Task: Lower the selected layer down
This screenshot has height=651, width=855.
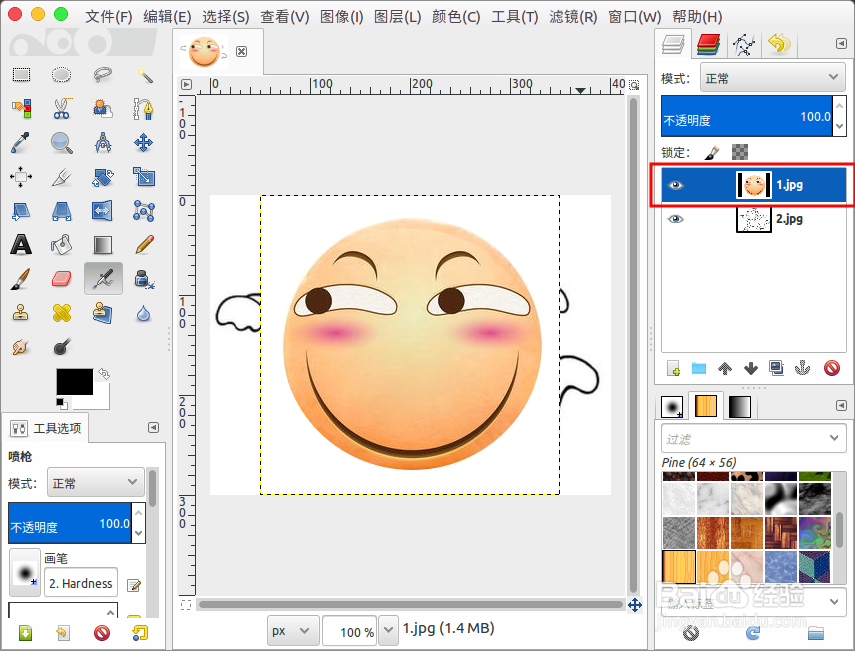Action: (751, 369)
